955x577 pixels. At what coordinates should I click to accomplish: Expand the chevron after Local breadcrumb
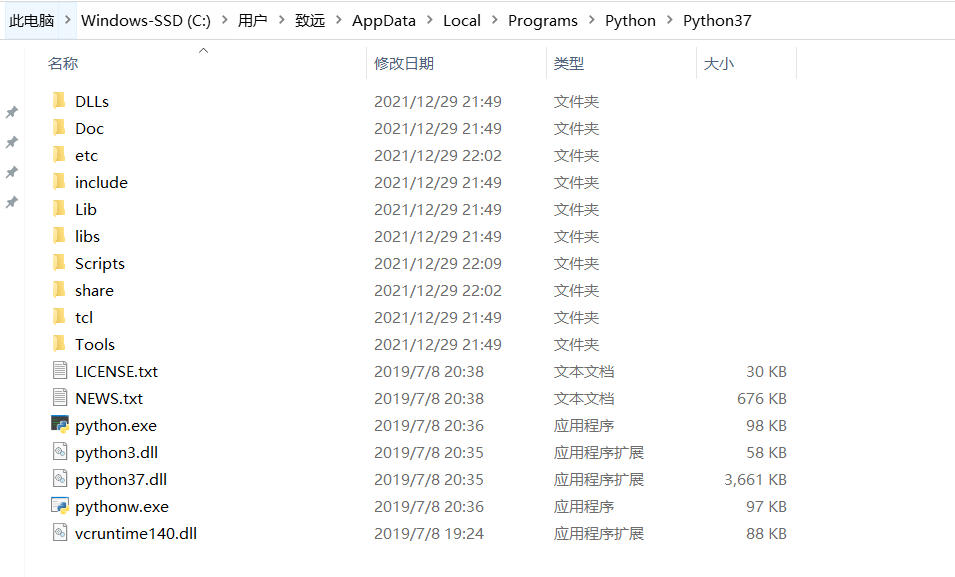coord(495,20)
